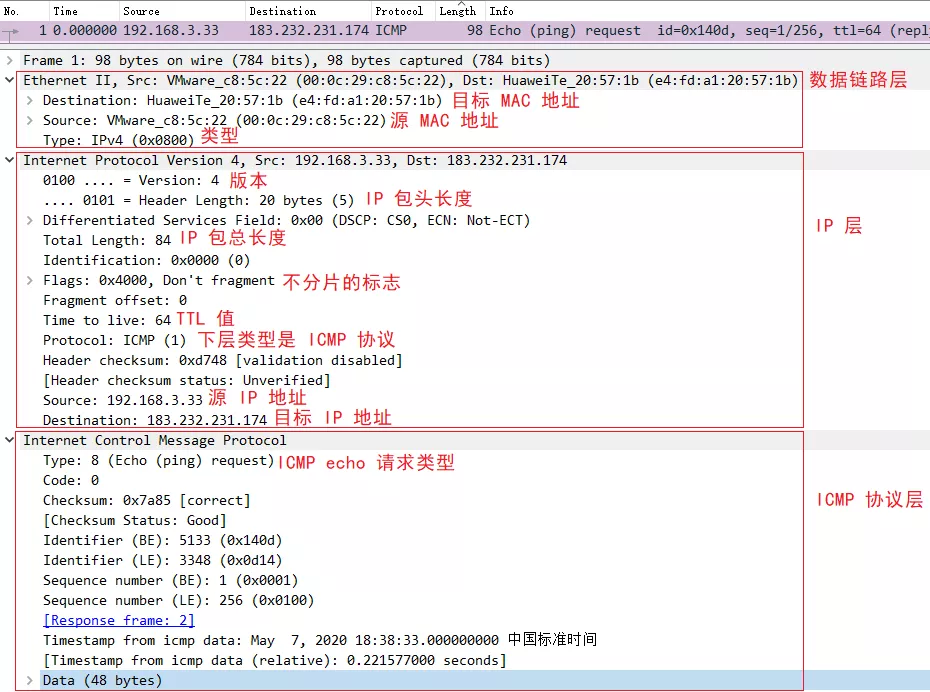
Task: Select the 'Protocol: ICMP (1)' row
Action: point(114,340)
